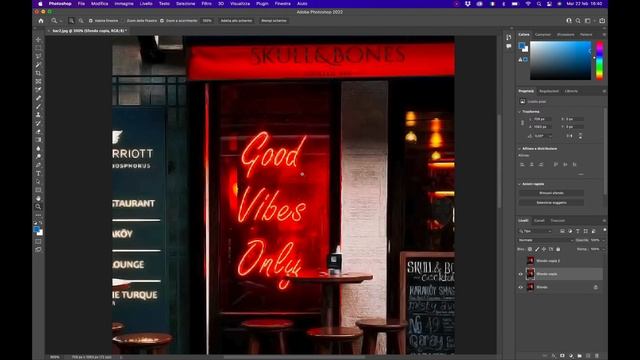Open the blend mode Normale dropdown
This screenshot has height=360, width=640.
tap(545, 240)
